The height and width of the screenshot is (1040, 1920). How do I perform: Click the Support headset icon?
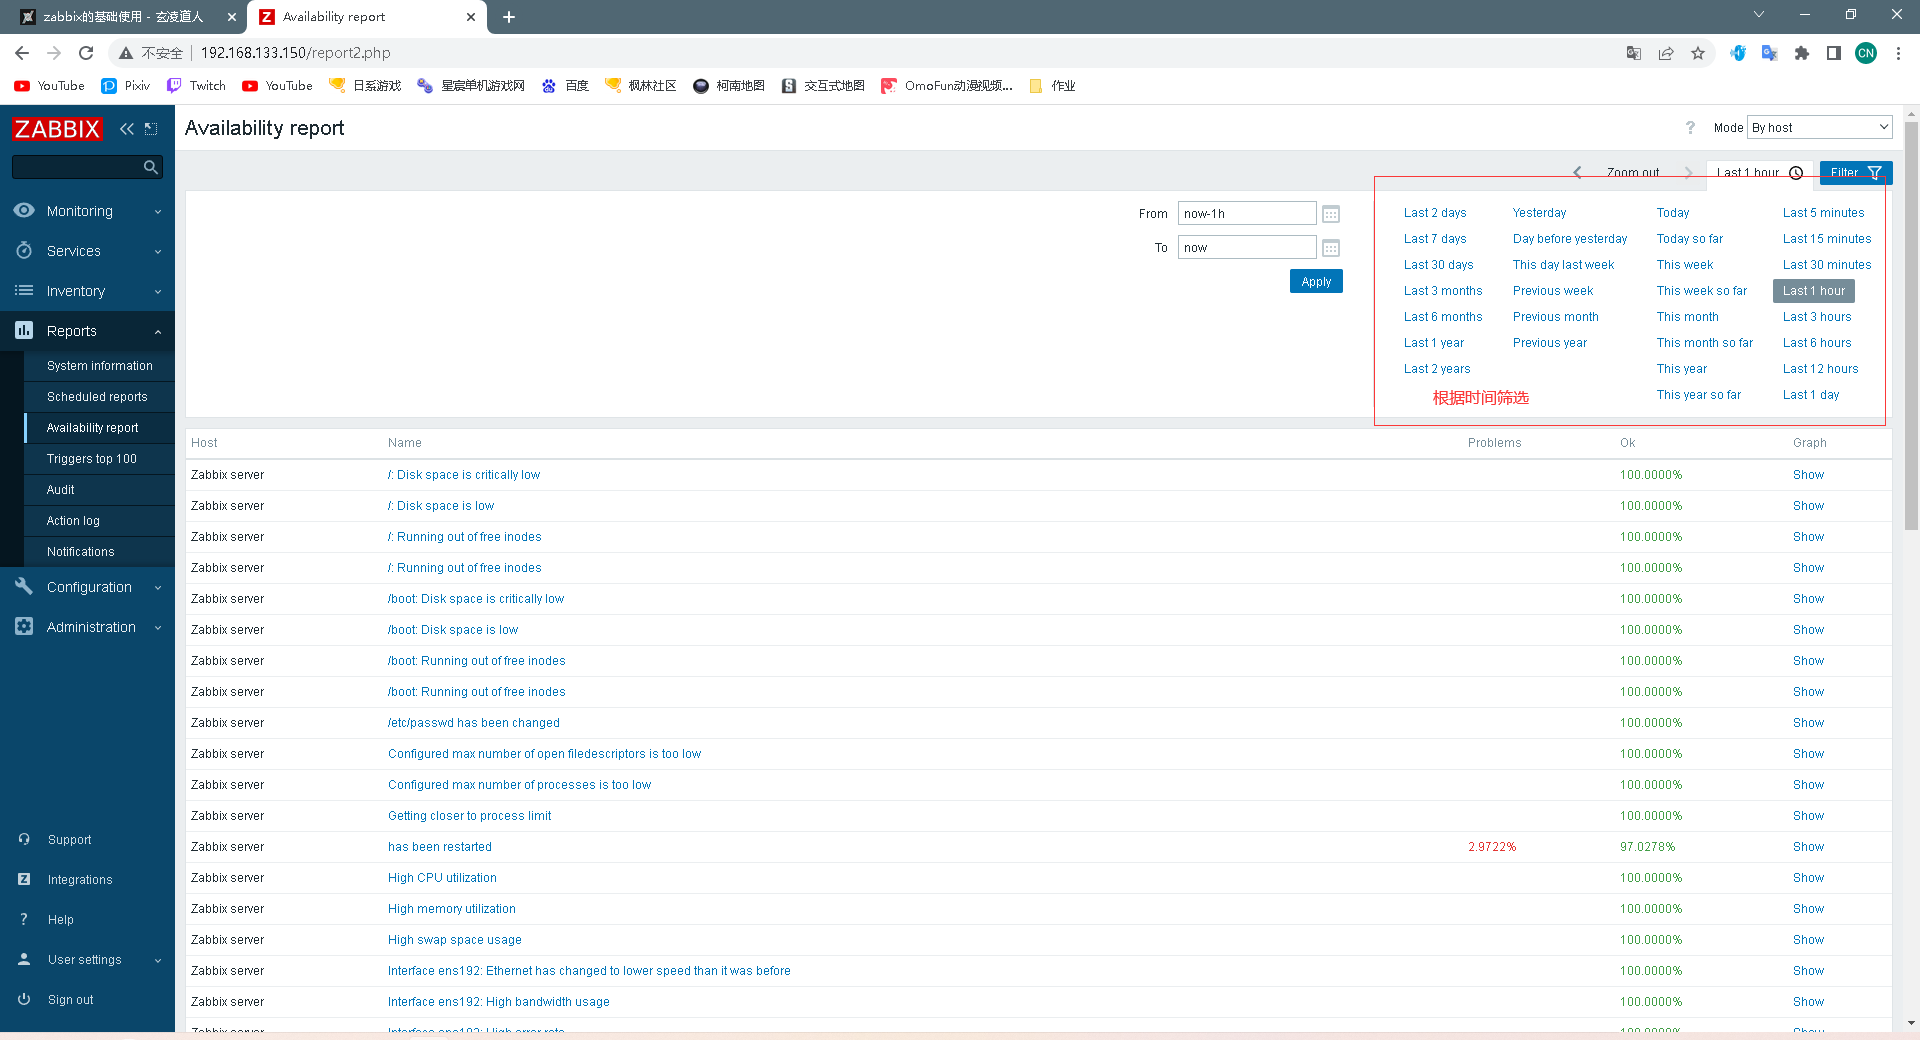click(24, 839)
